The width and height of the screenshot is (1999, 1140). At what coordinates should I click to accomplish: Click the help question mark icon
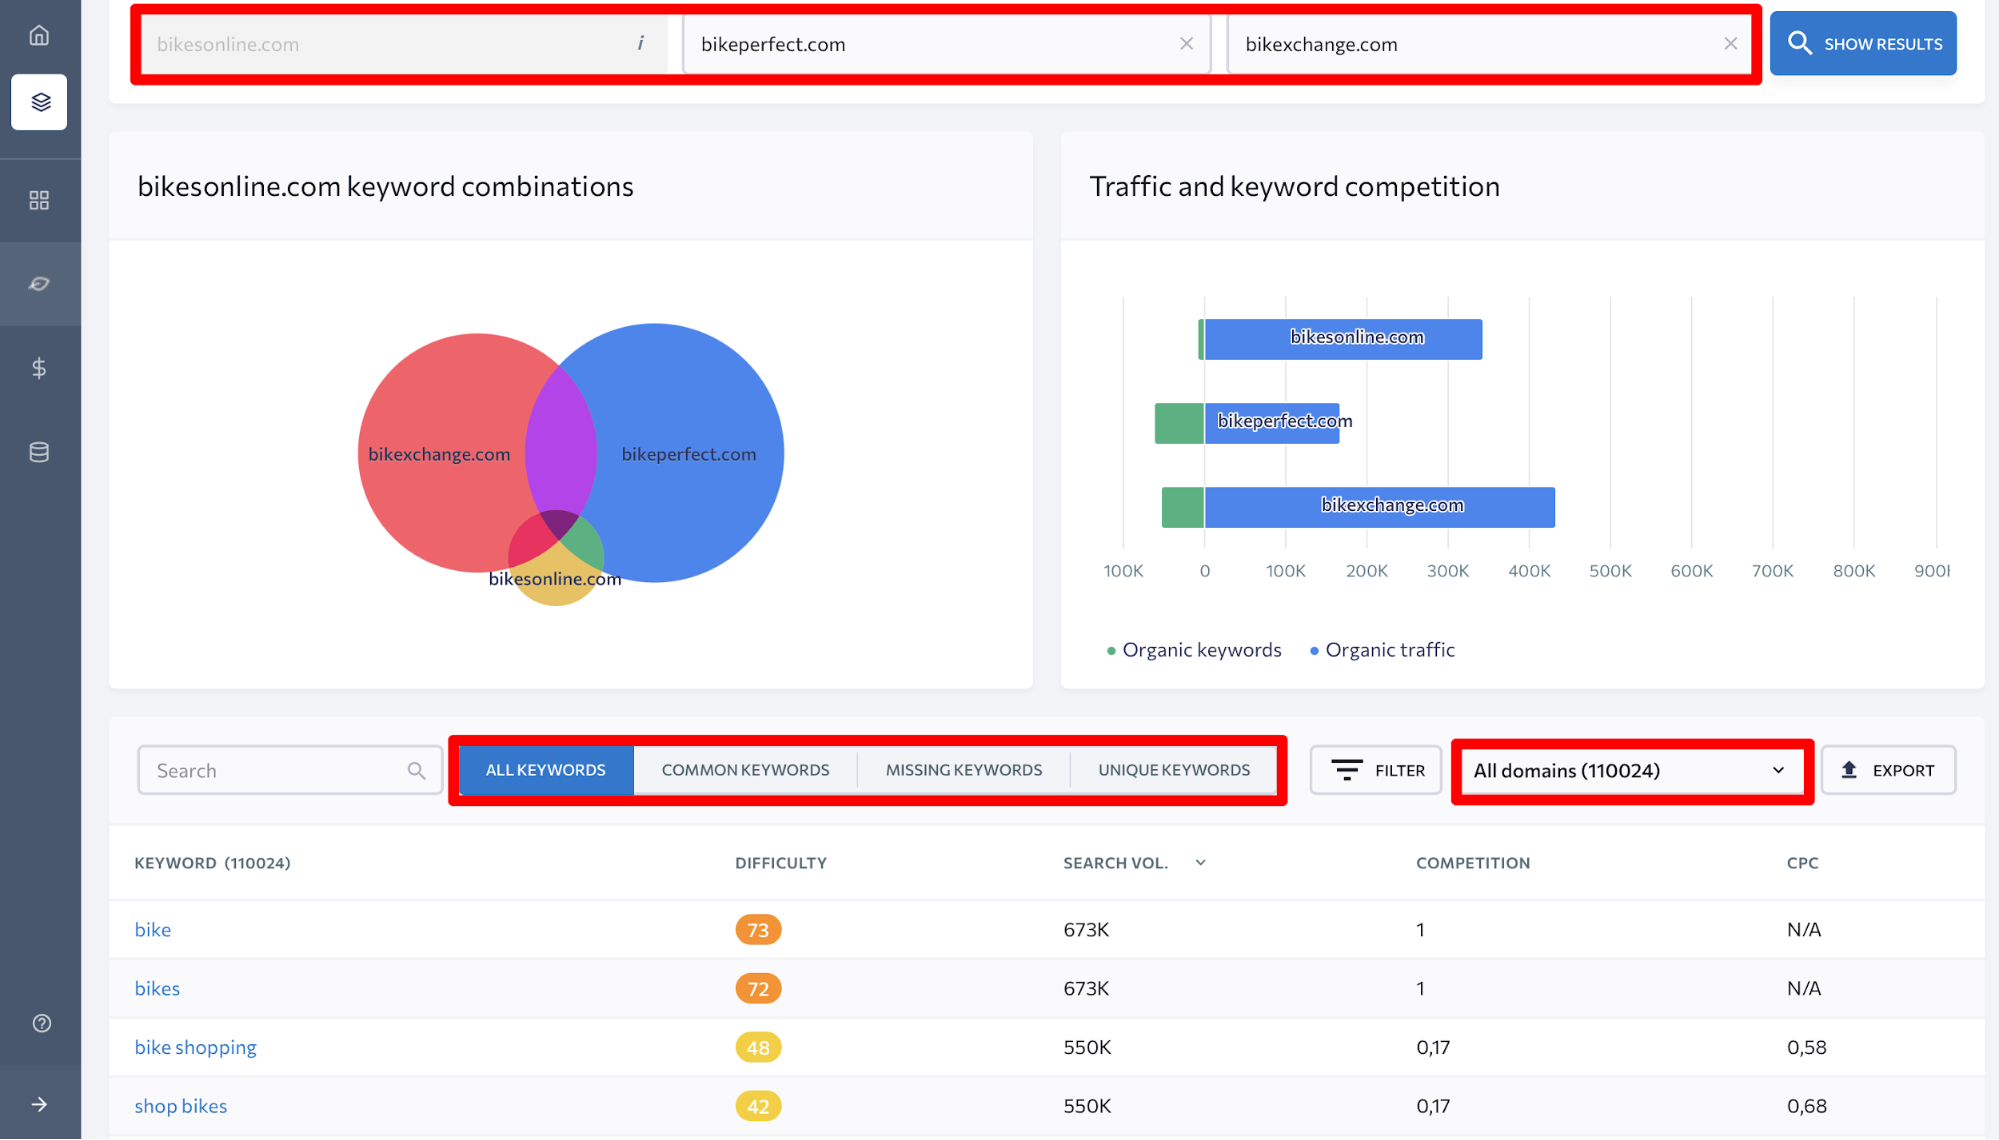point(41,1023)
